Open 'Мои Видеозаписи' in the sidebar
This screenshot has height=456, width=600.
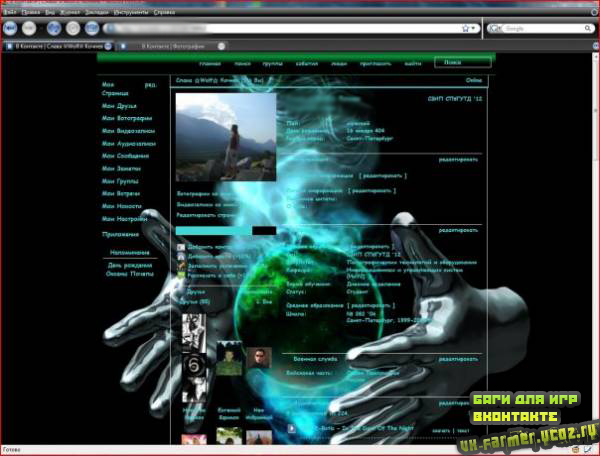point(128,131)
